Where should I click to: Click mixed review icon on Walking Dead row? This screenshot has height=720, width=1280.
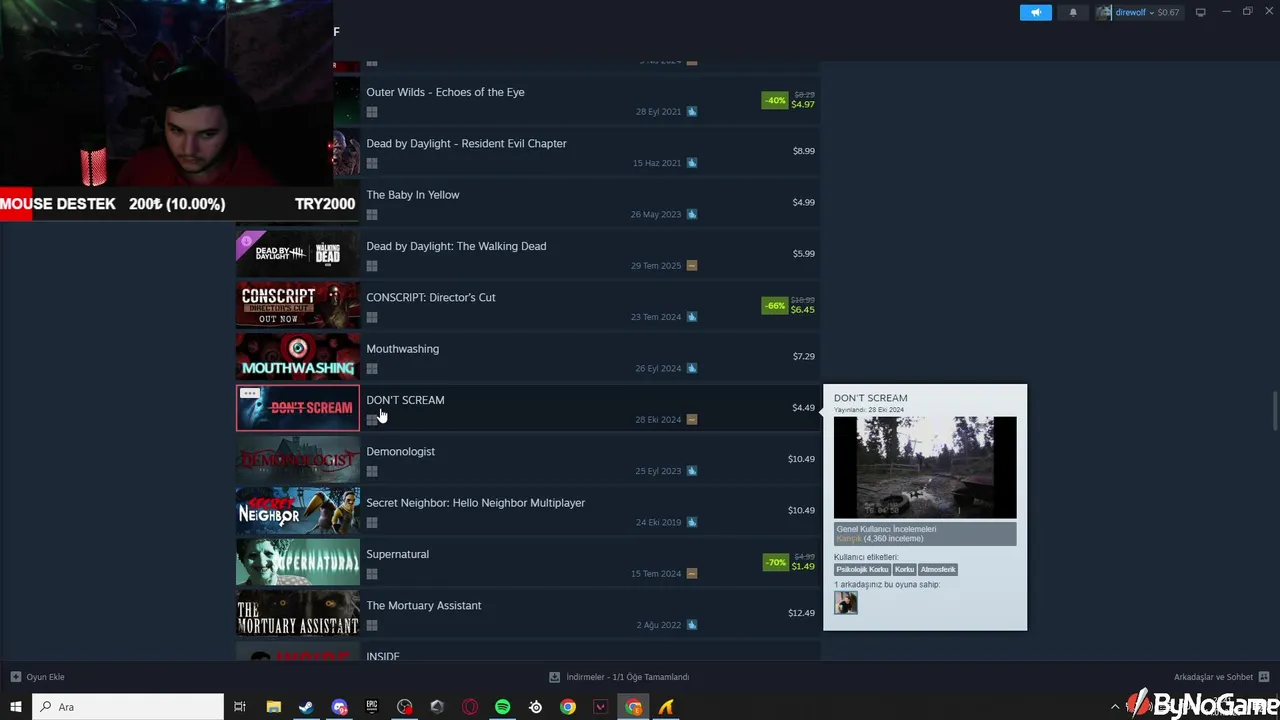(692, 266)
